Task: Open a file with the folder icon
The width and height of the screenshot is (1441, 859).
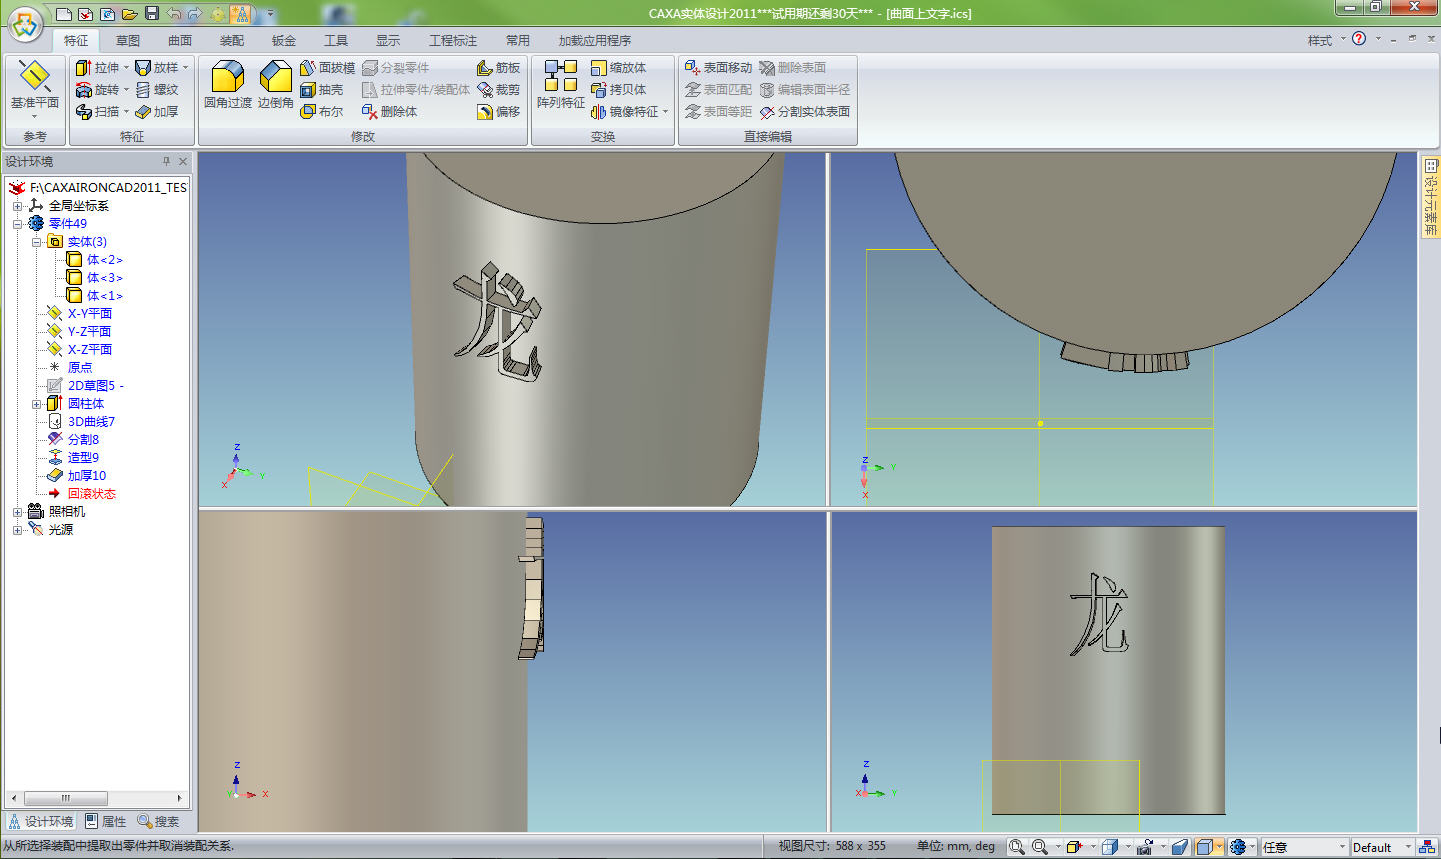Action: pyautogui.click(x=129, y=14)
